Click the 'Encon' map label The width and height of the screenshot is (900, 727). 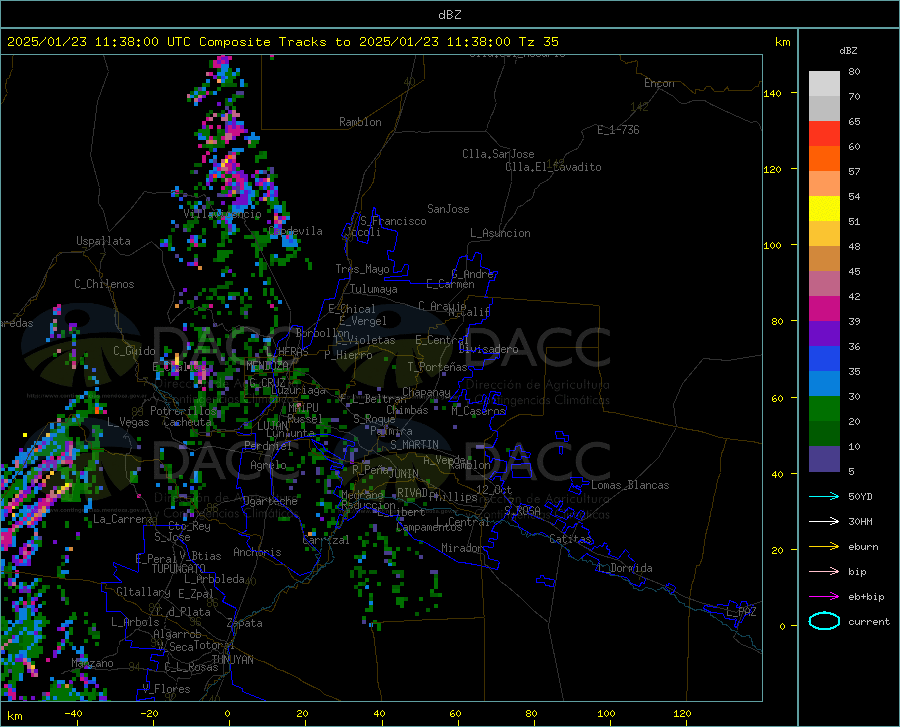point(659,83)
